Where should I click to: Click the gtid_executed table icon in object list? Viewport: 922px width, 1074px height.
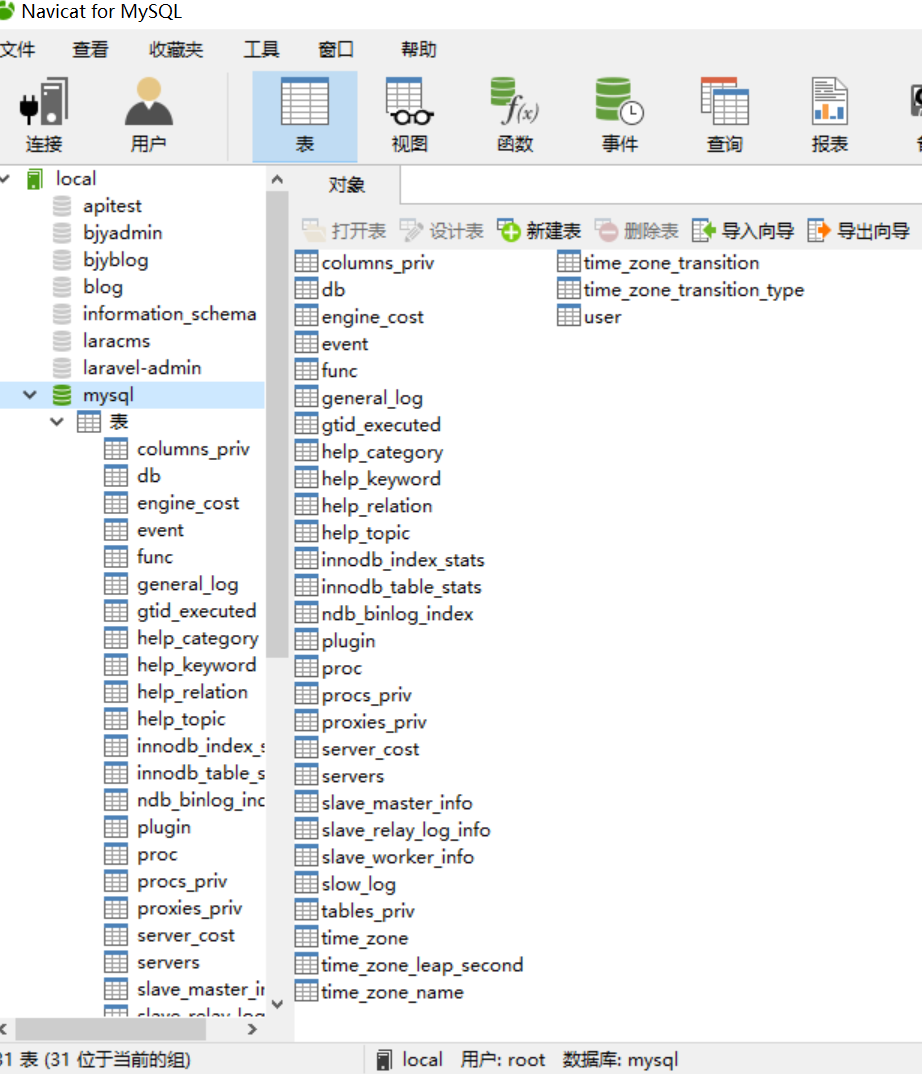(306, 425)
